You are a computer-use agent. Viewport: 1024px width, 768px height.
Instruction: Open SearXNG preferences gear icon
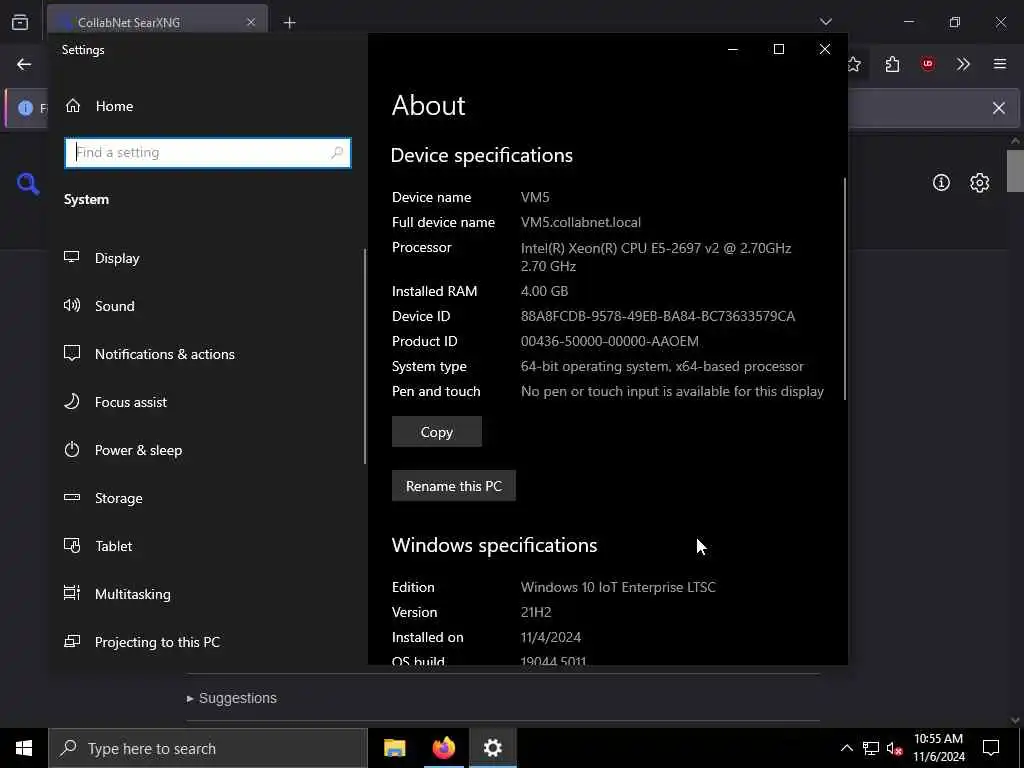pyautogui.click(x=979, y=183)
